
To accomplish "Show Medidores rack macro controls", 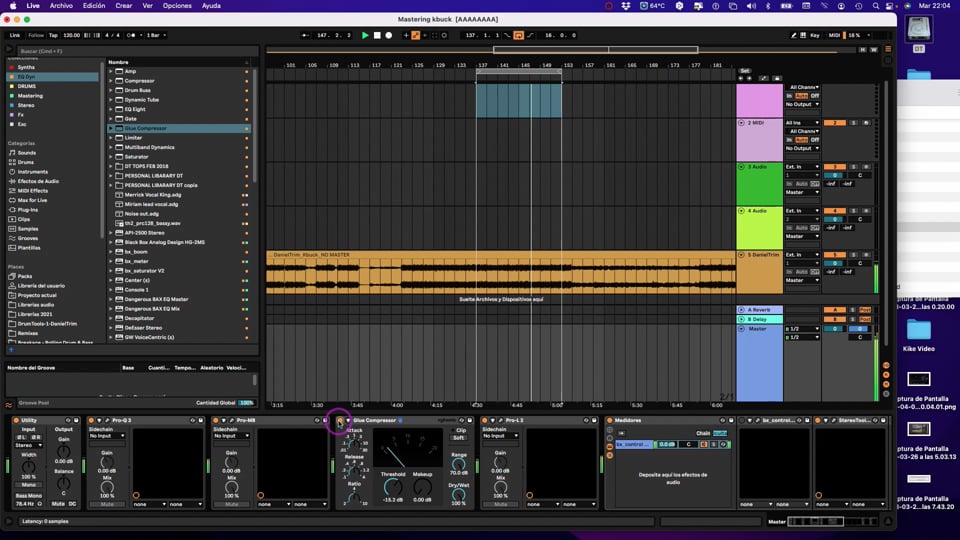I will click(x=609, y=430).
